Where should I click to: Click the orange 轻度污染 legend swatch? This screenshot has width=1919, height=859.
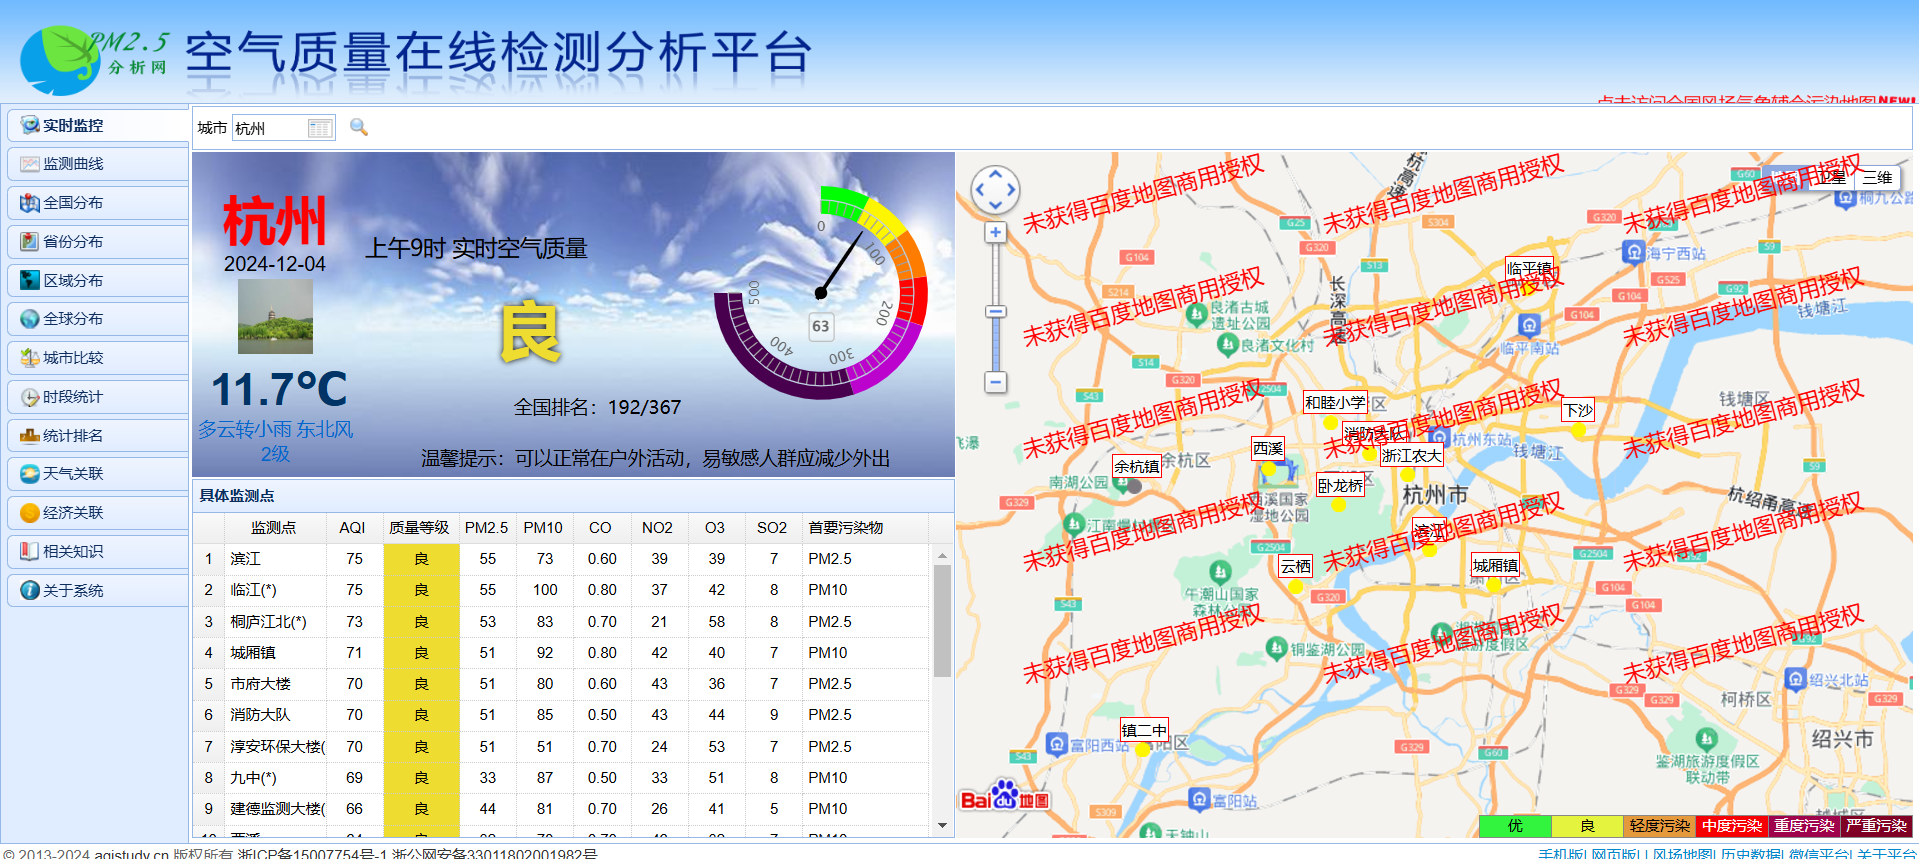(1659, 826)
